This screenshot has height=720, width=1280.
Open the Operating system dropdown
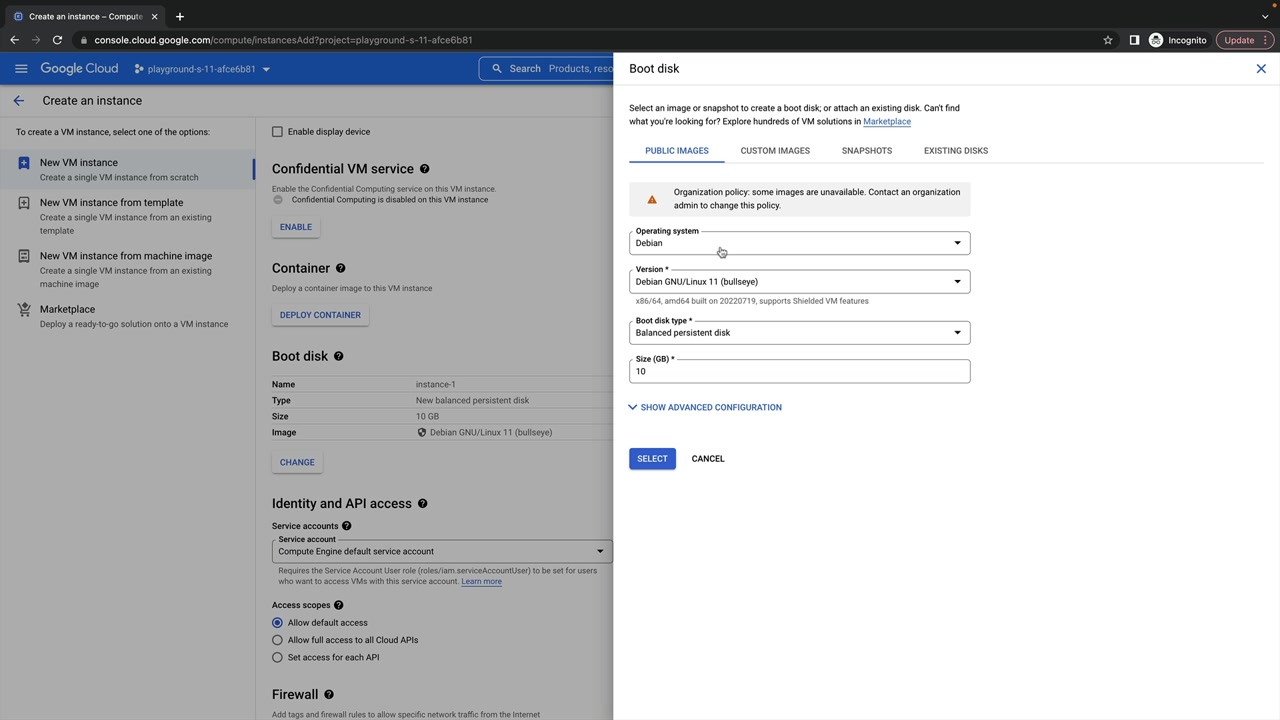799,243
